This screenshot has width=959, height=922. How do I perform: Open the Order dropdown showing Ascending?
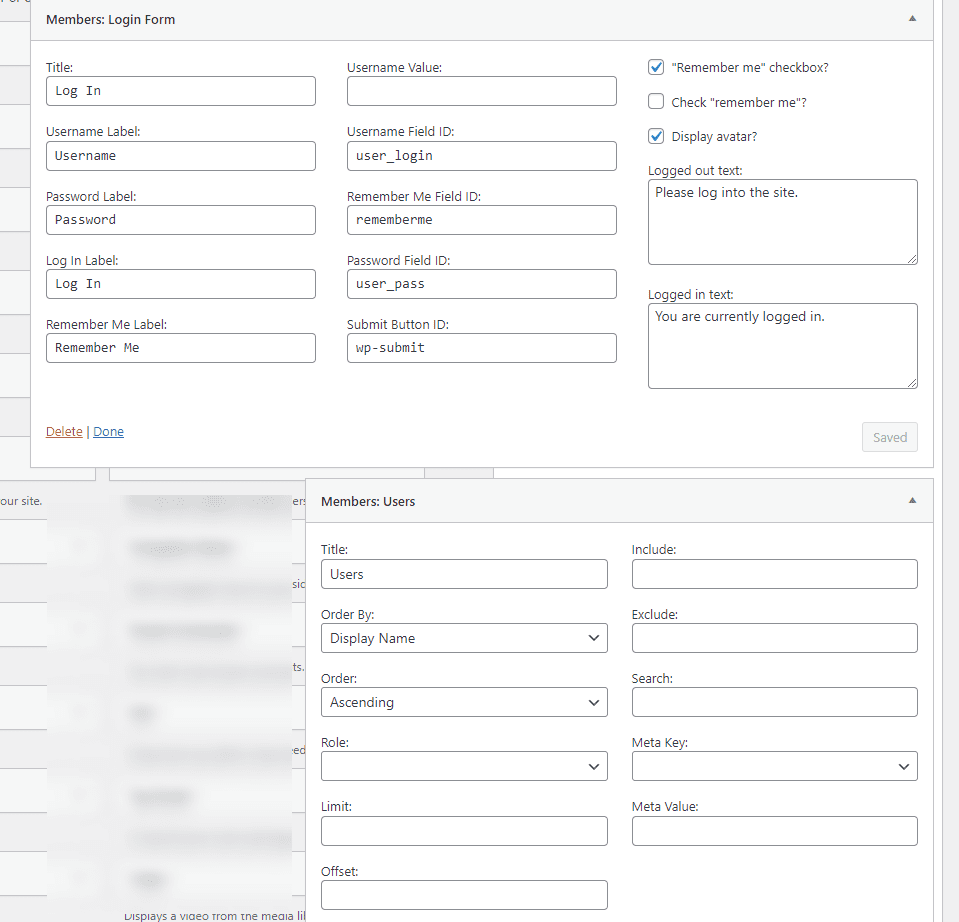click(x=464, y=702)
